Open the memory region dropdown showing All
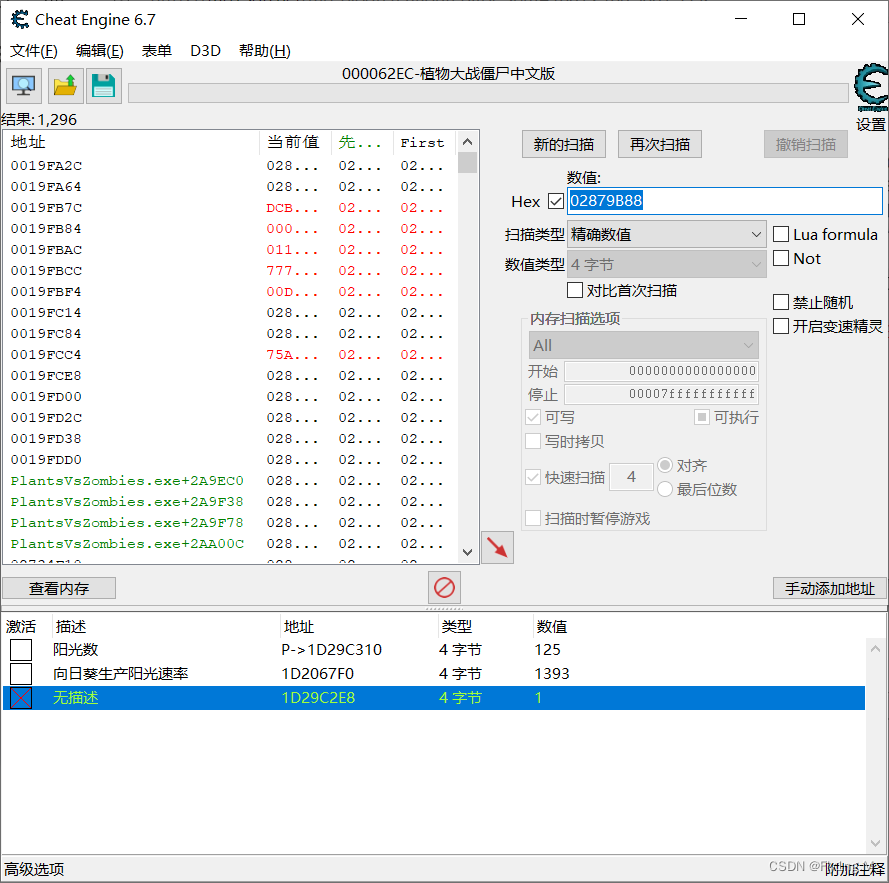Viewport: 889px width, 883px height. pos(644,345)
